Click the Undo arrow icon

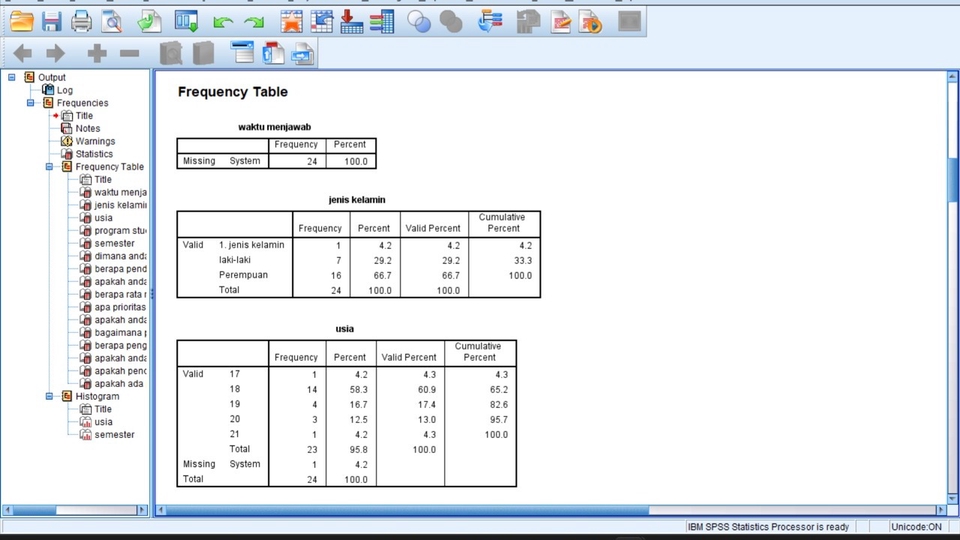click(x=223, y=21)
